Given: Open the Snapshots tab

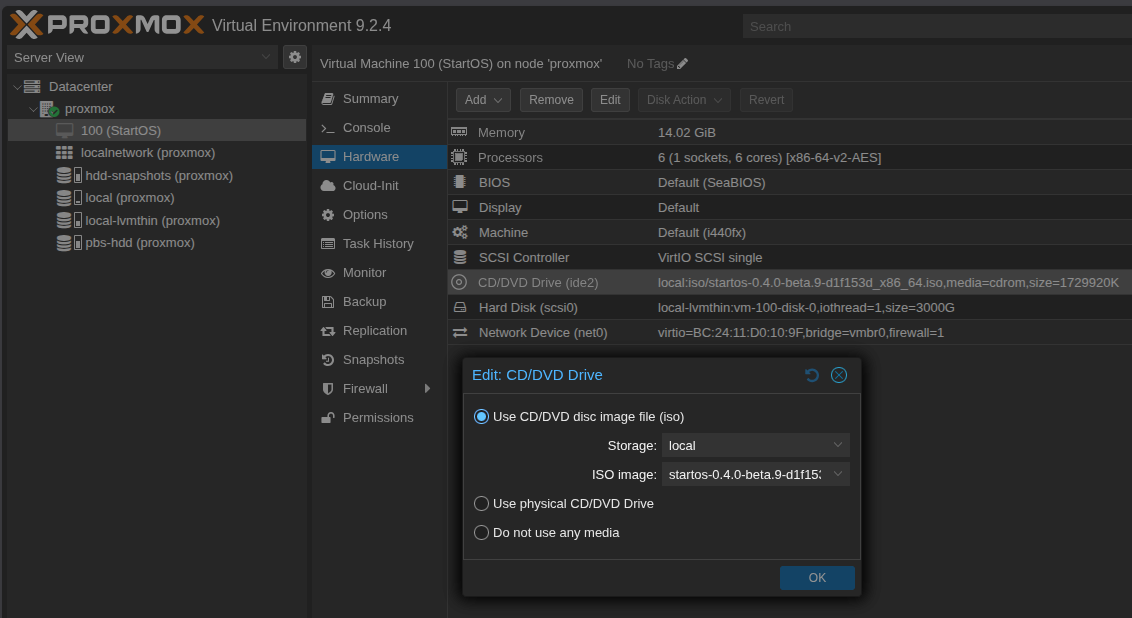Looking at the screenshot, I should 380,360.
